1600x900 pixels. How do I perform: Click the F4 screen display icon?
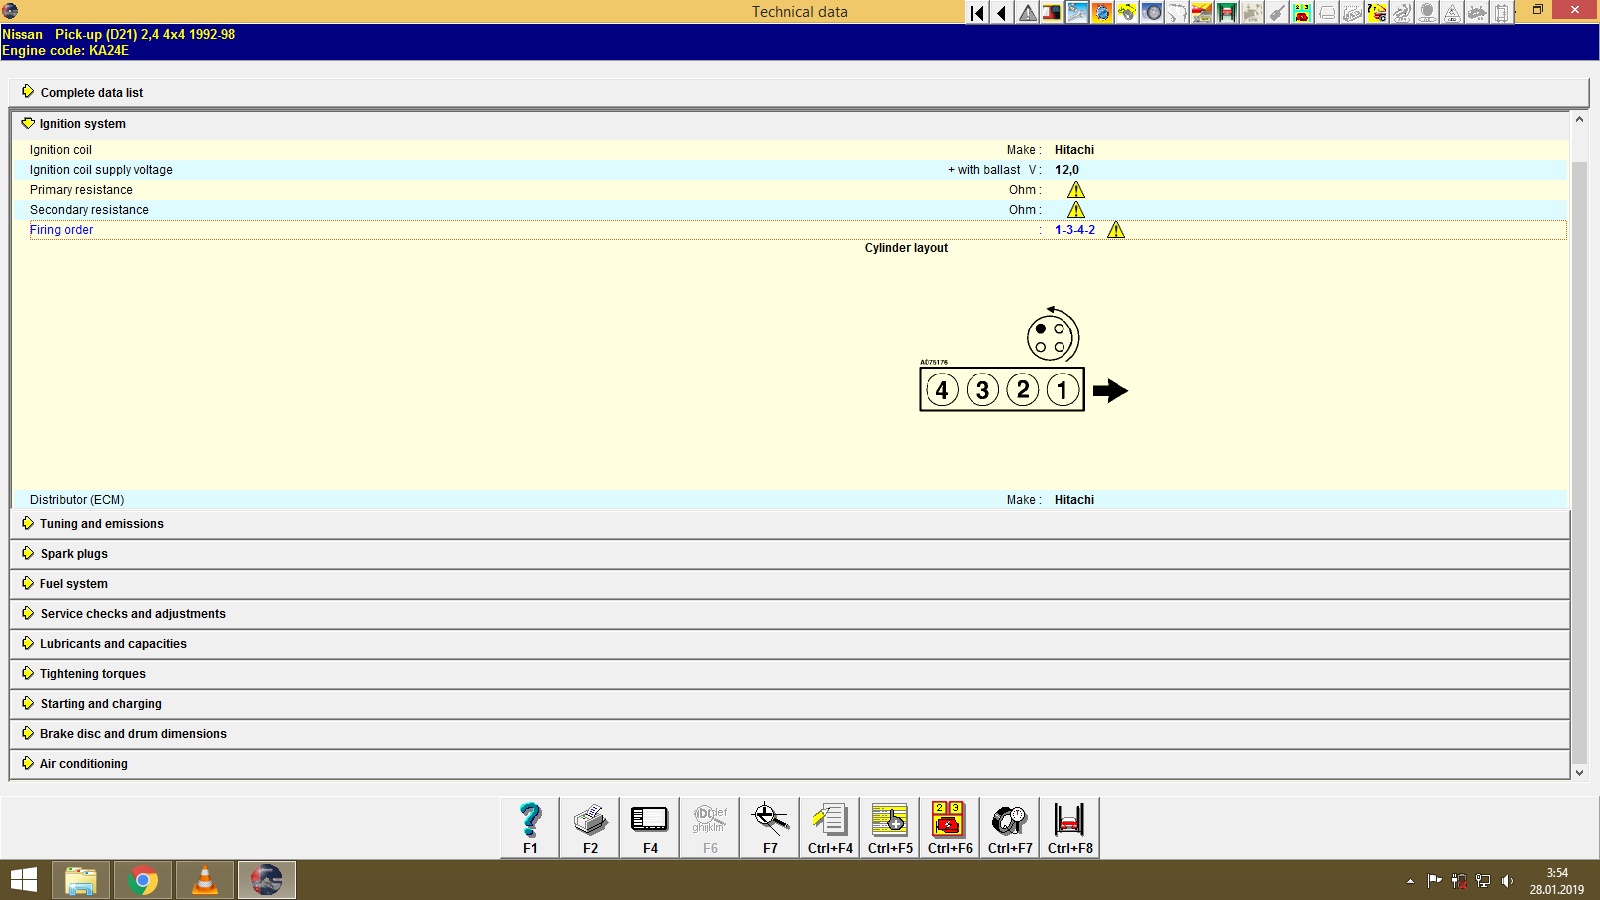pos(649,820)
